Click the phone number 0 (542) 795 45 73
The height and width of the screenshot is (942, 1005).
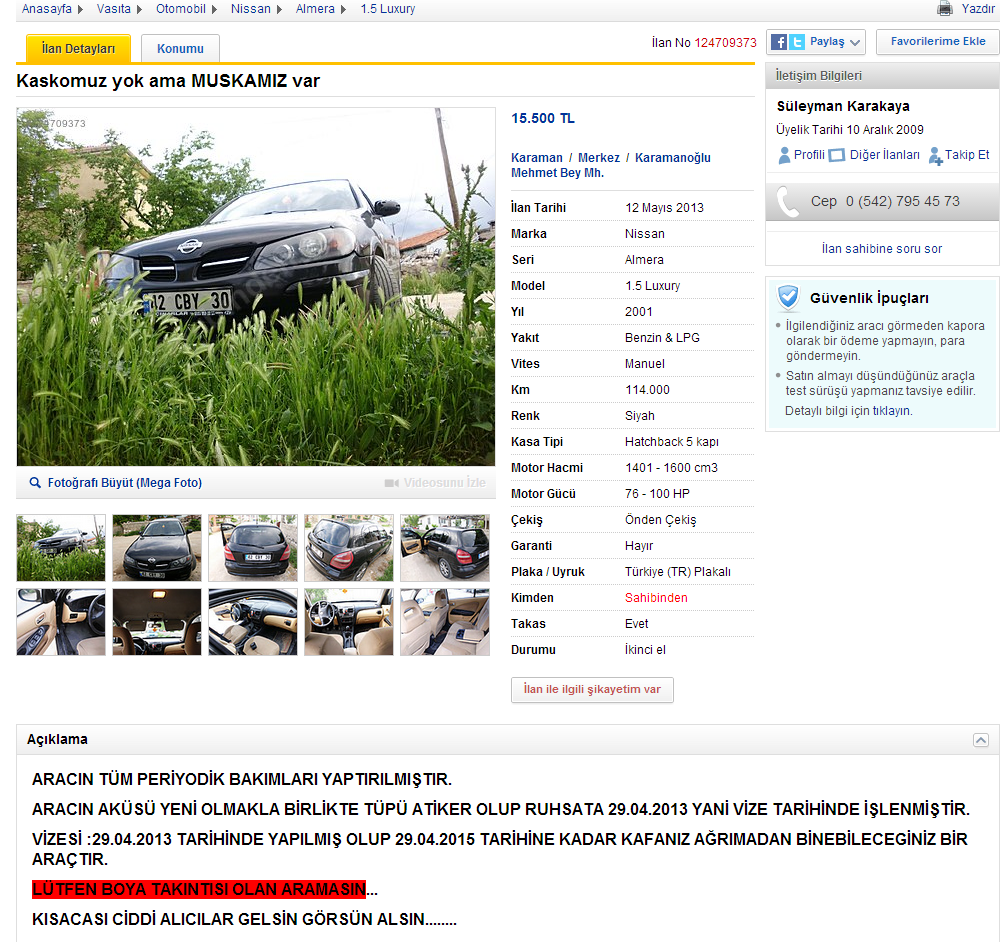tap(902, 201)
